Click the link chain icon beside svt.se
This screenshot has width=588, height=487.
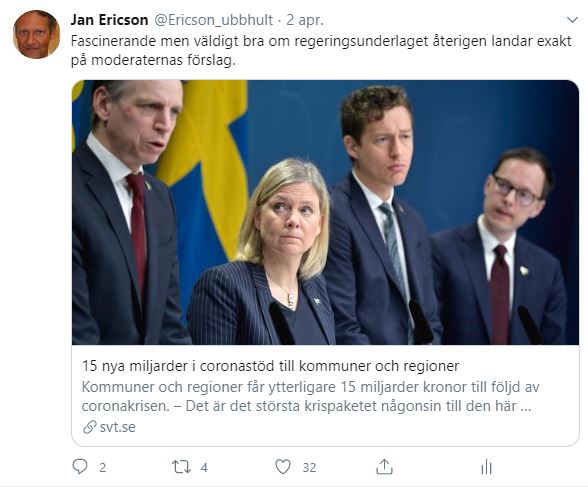tap(90, 427)
